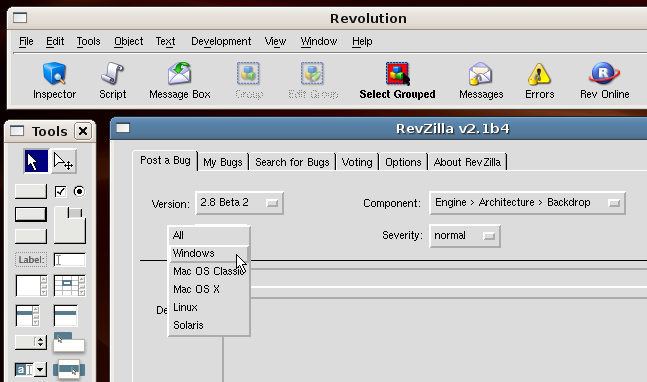
Task: Open the Errors toolbar icon
Action: (x=539, y=81)
